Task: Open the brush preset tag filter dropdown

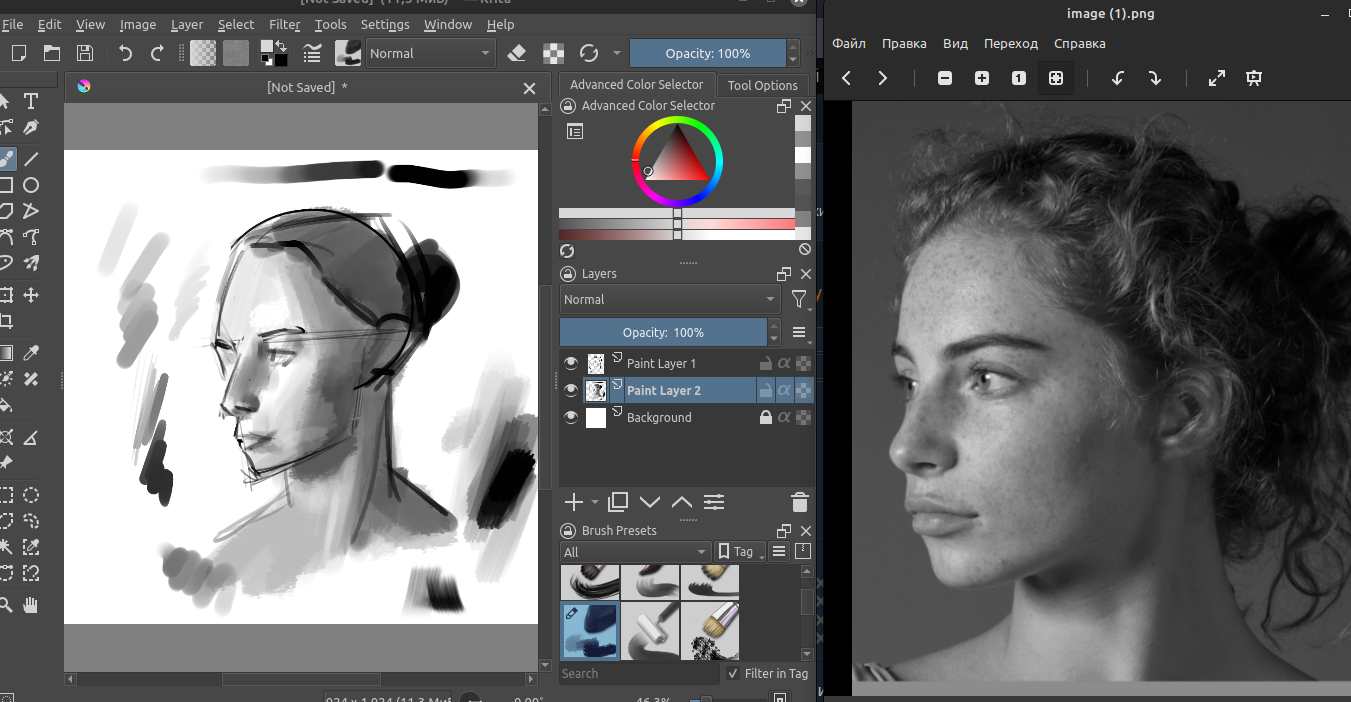Action: [x=635, y=552]
